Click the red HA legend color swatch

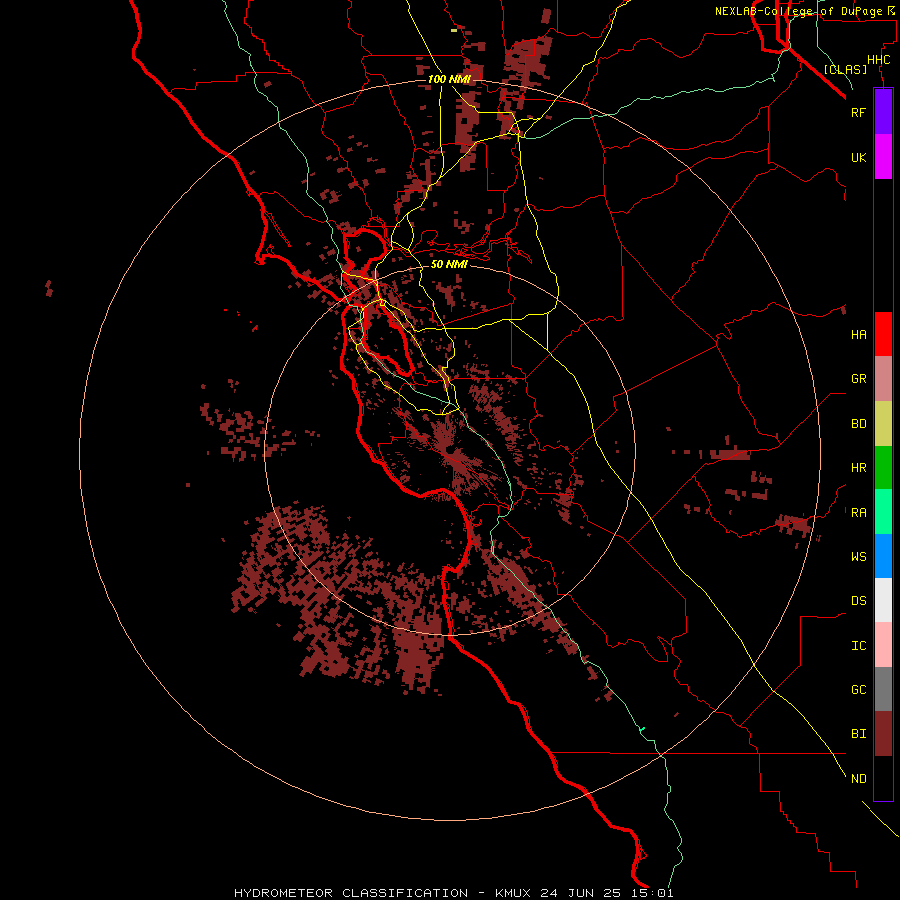coord(883,334)
